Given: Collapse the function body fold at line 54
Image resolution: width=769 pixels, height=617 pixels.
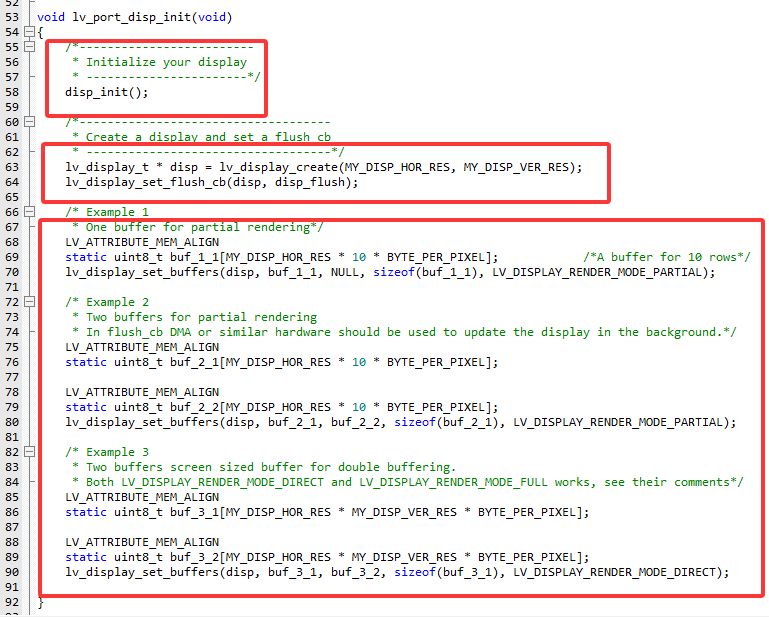Looking at the screenshot, I should point(29,32).
